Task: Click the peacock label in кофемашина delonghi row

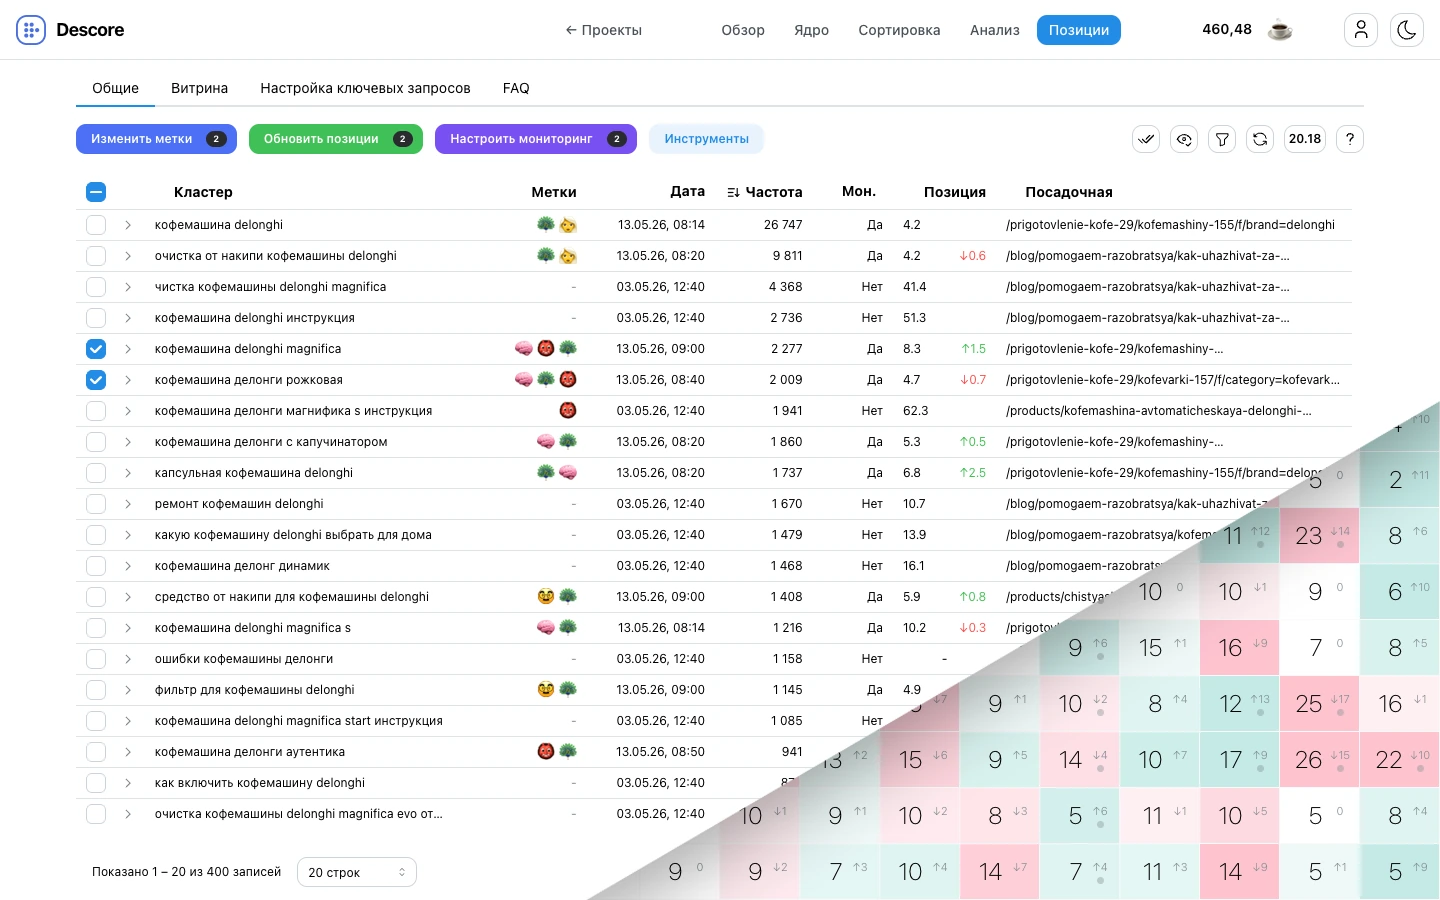Action: pyautogui.click(x=546, y=225)
